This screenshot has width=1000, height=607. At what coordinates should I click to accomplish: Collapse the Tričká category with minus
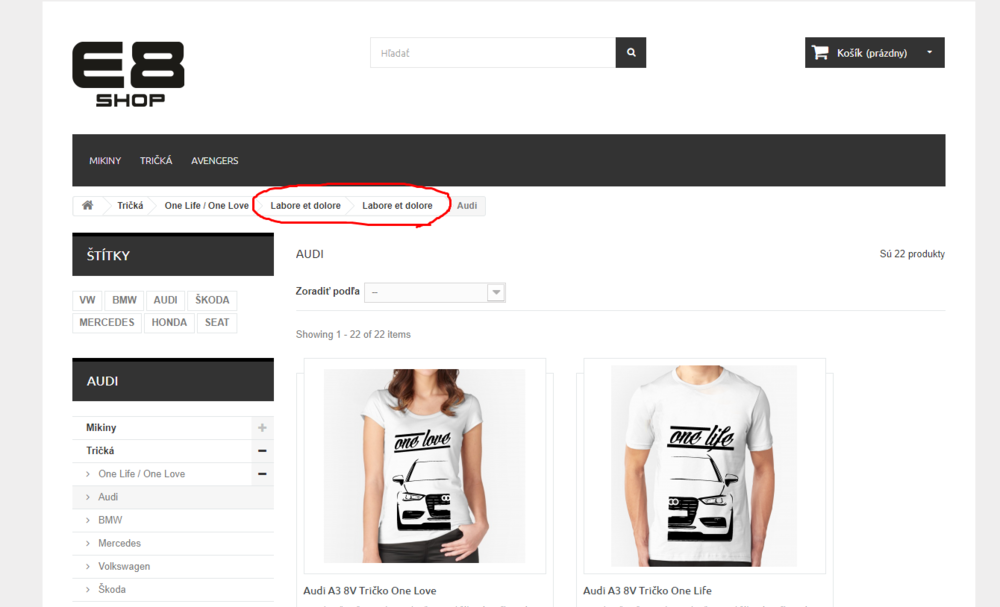[262, 451]
